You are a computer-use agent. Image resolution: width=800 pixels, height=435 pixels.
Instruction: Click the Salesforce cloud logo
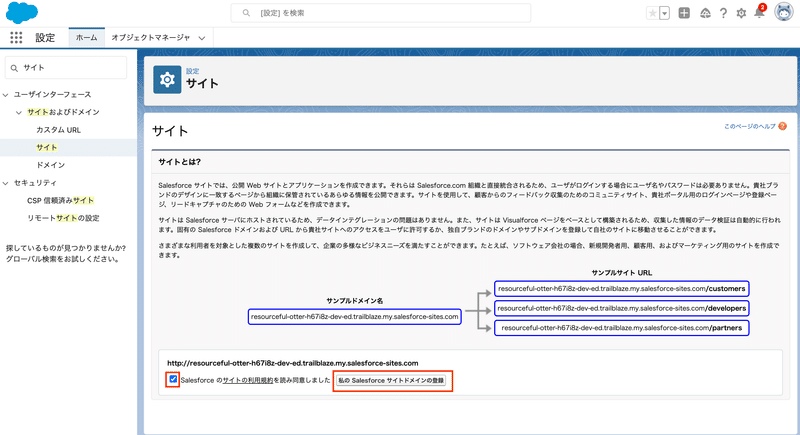point(22,13)
